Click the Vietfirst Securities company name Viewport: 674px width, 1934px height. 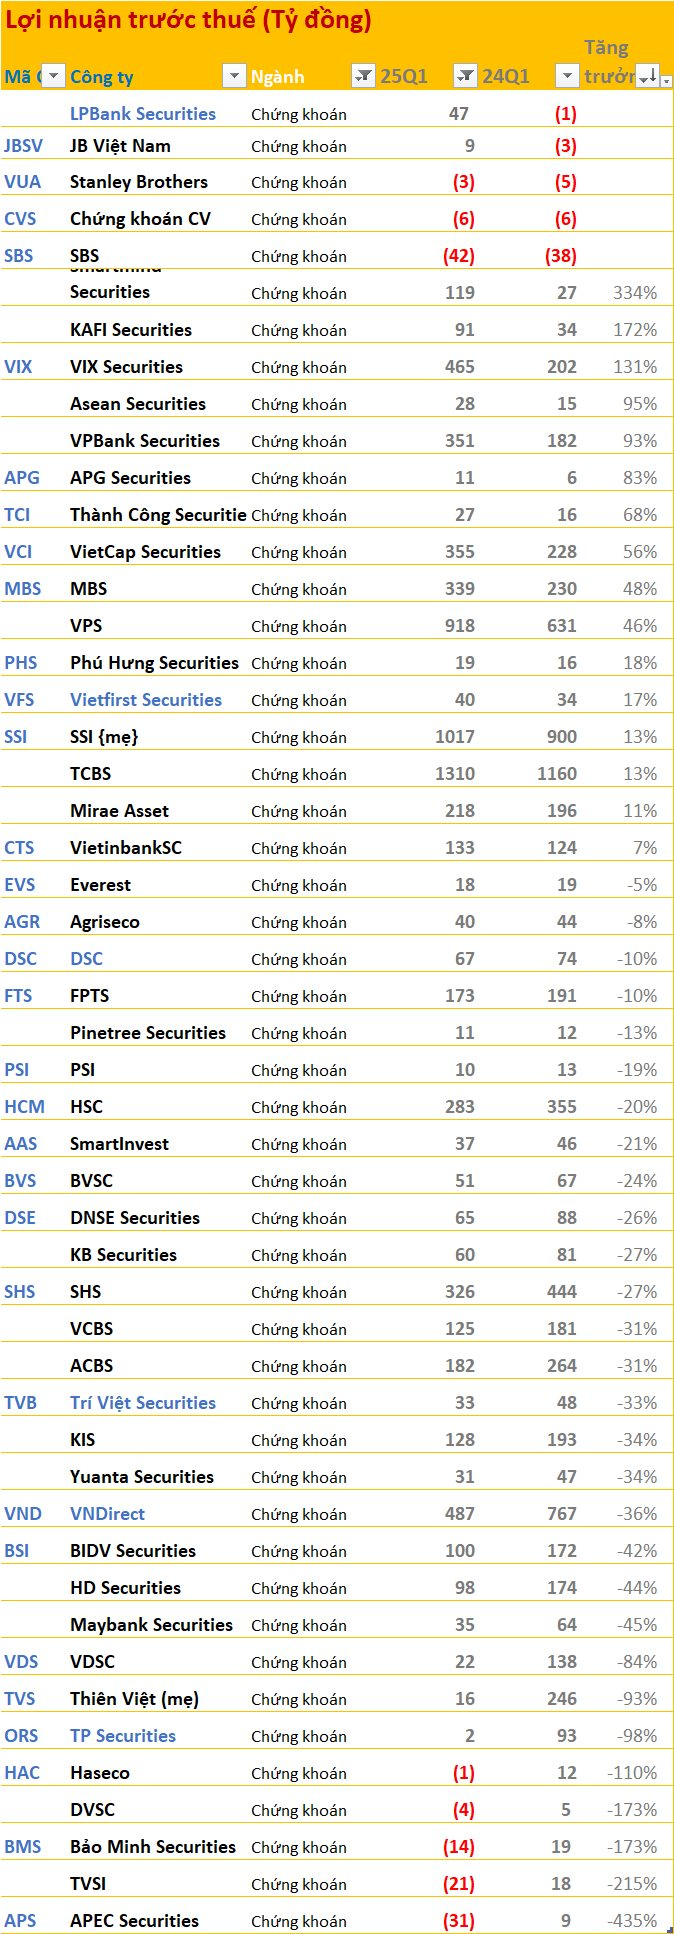146,700
